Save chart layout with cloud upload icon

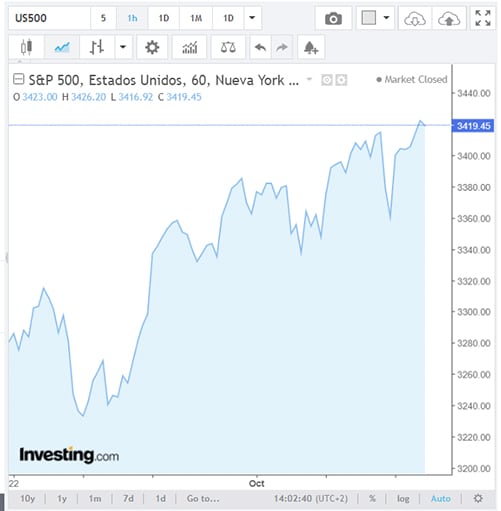[449, 18]
